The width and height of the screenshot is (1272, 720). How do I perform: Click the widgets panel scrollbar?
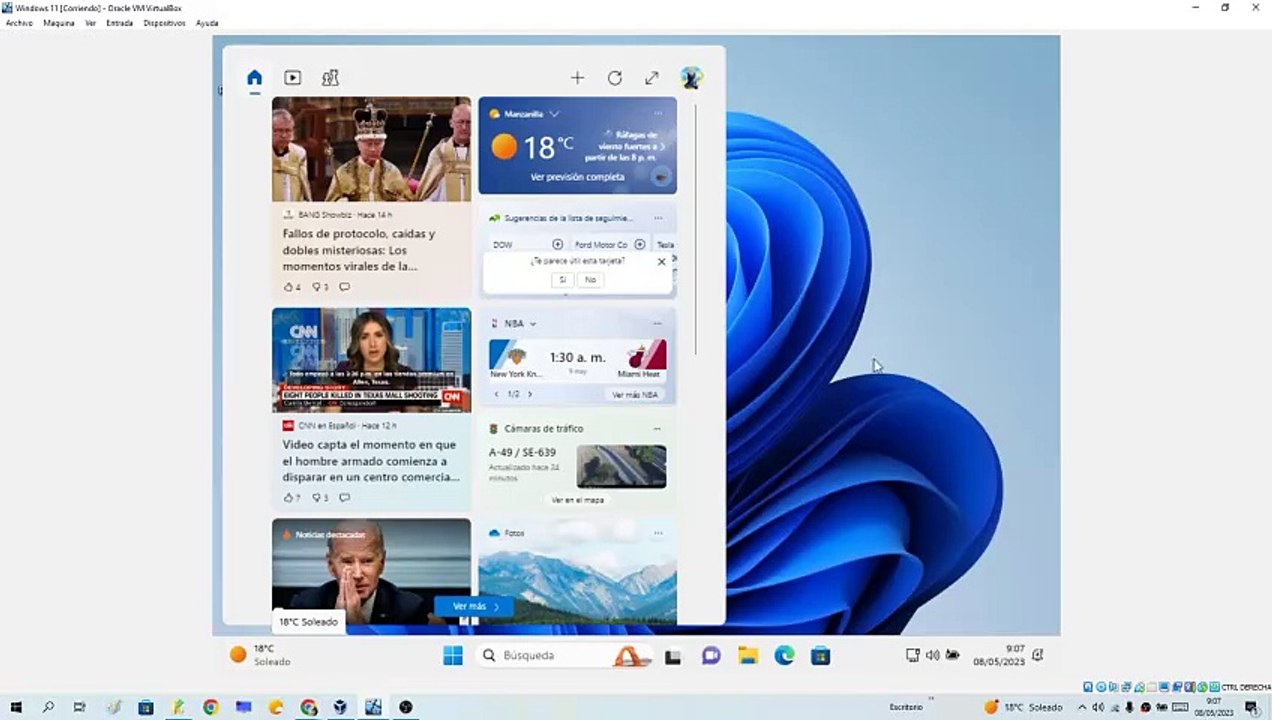coord(695,228)
